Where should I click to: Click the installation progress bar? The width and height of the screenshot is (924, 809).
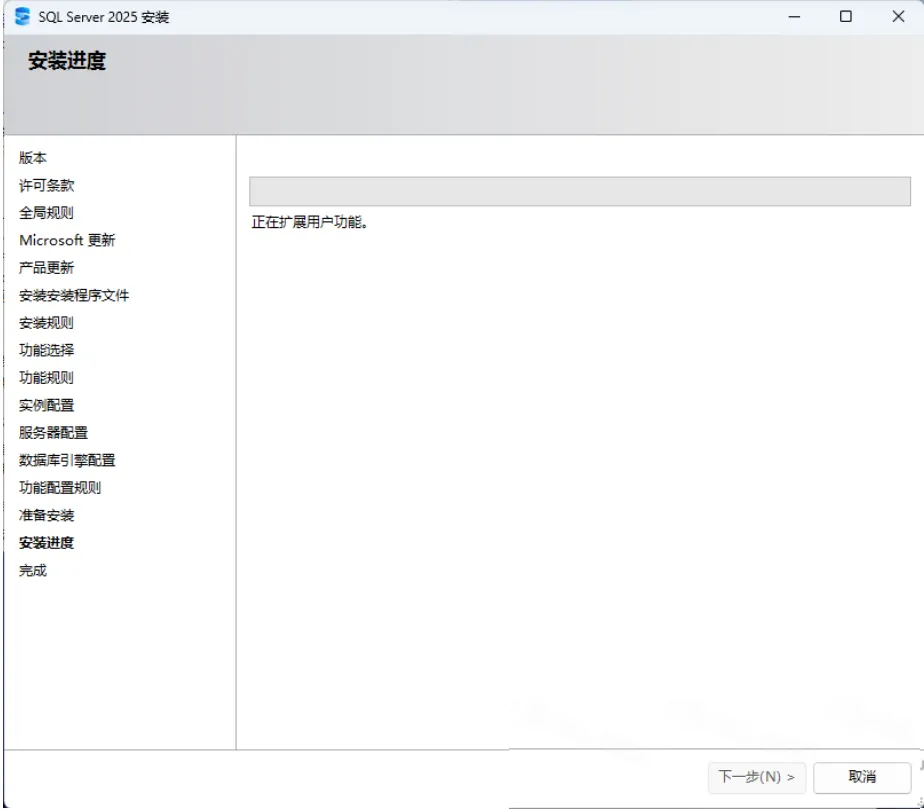pyautogui.click(x=579, y=191)
